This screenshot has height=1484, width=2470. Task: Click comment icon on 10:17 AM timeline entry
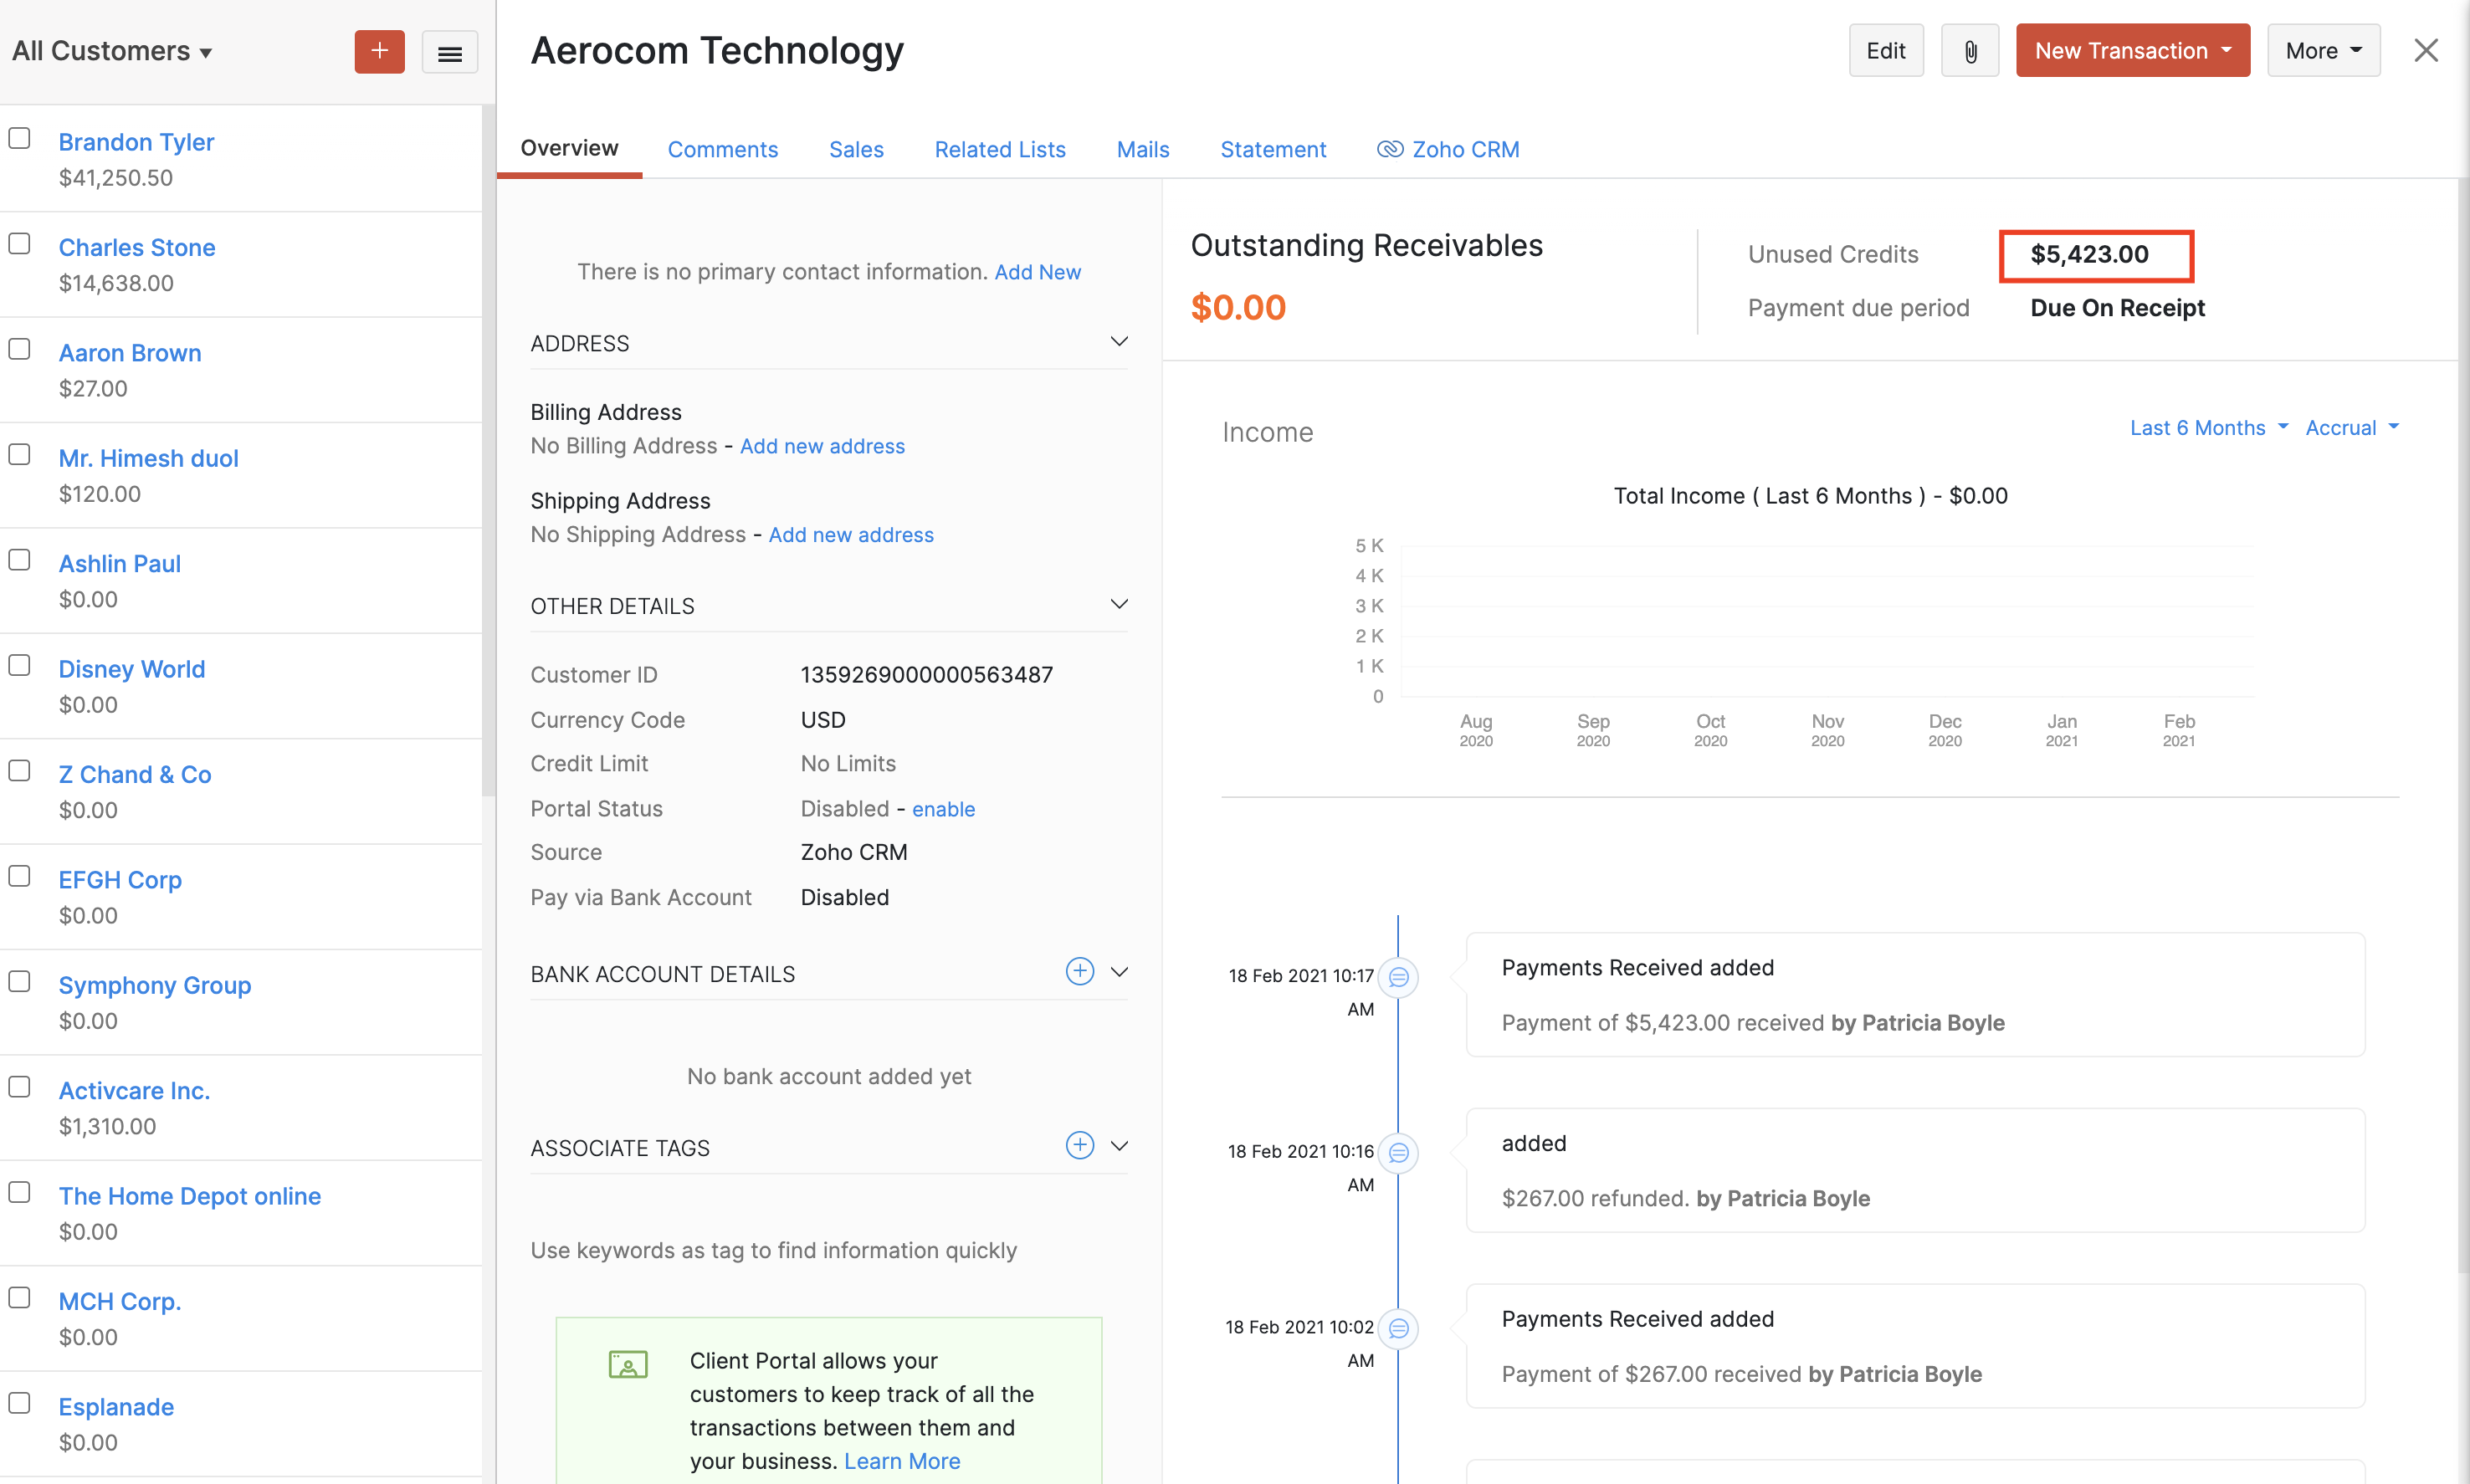click(x=1398, y=977)
